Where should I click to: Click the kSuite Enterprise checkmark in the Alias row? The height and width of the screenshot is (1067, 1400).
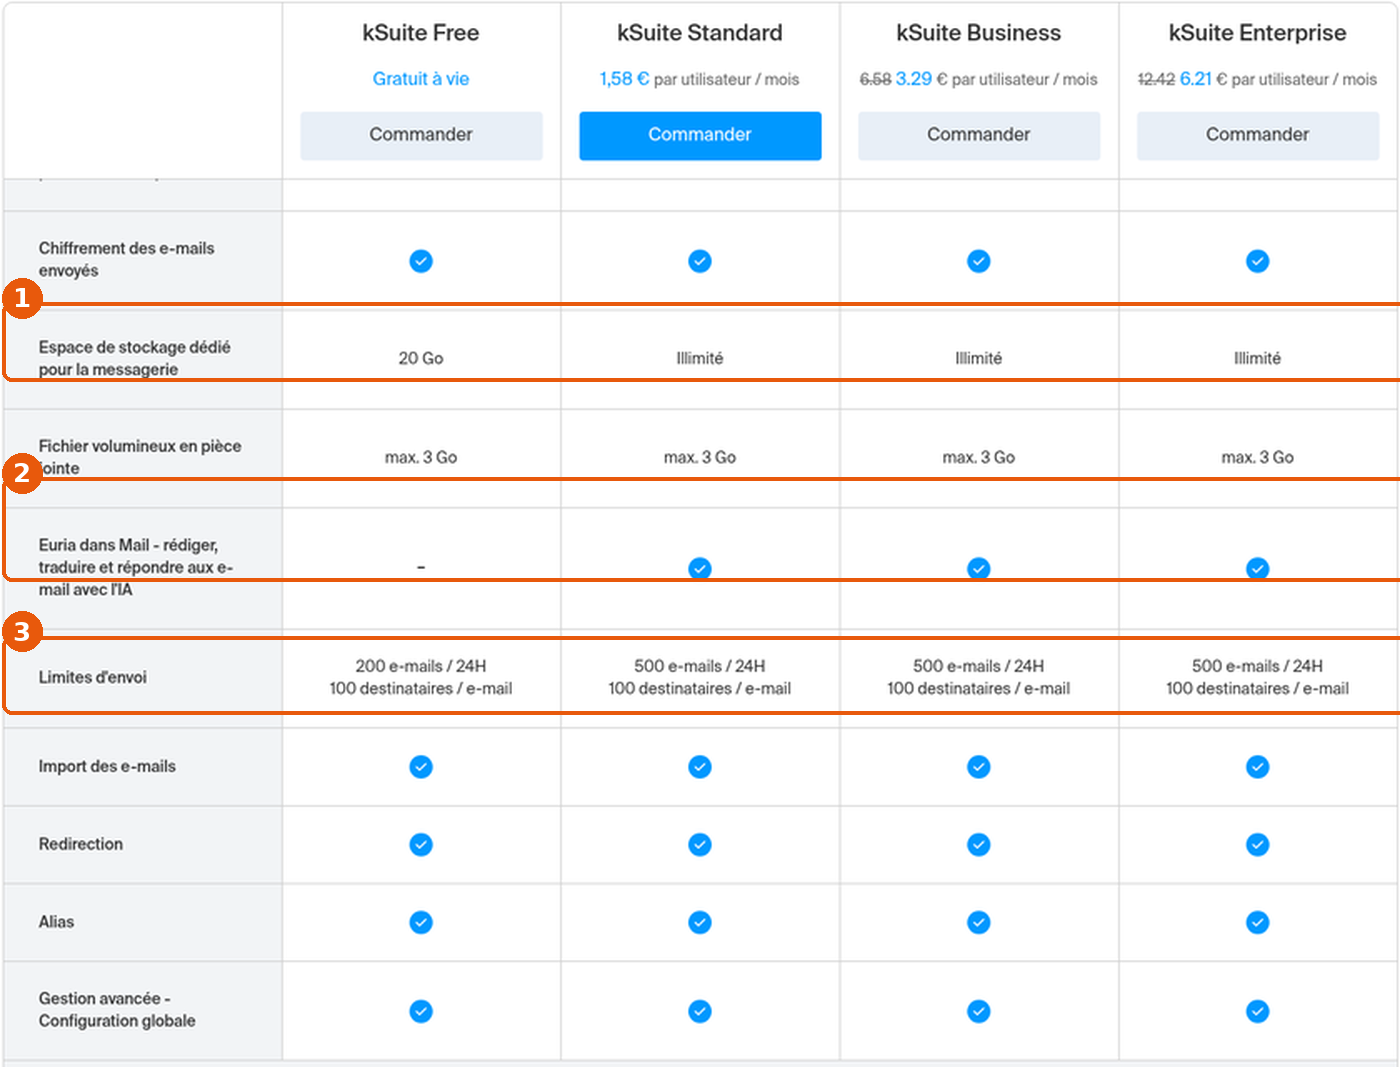pos(1258,922)
